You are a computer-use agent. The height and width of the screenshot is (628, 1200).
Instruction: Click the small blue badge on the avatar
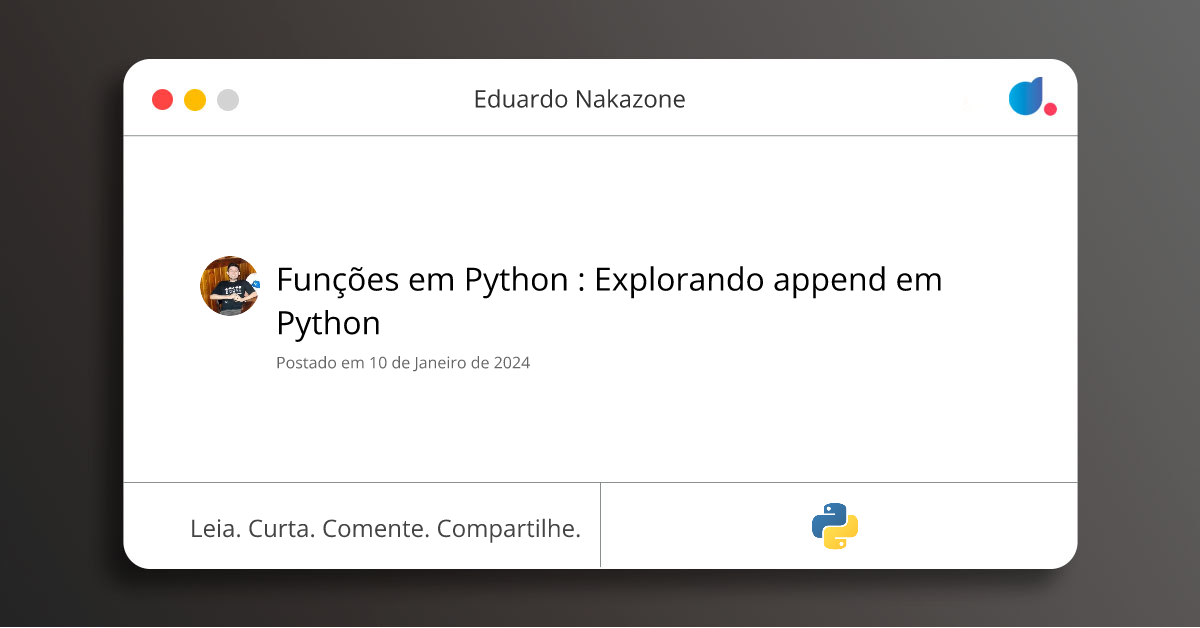pos(255,284)
